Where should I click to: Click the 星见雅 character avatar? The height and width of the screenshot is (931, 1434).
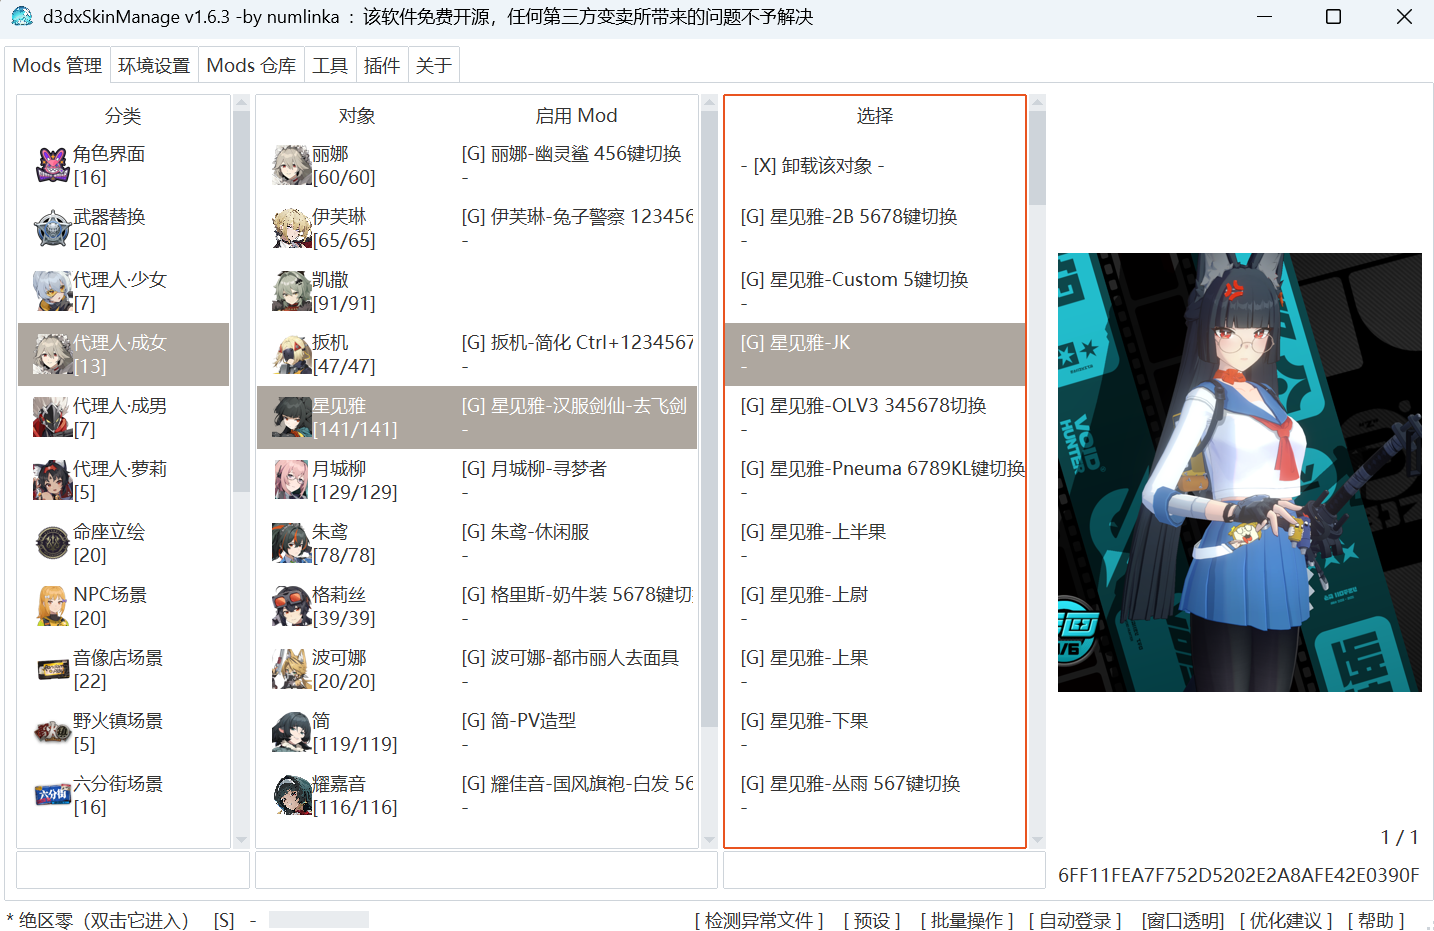[x=292, y=417]
